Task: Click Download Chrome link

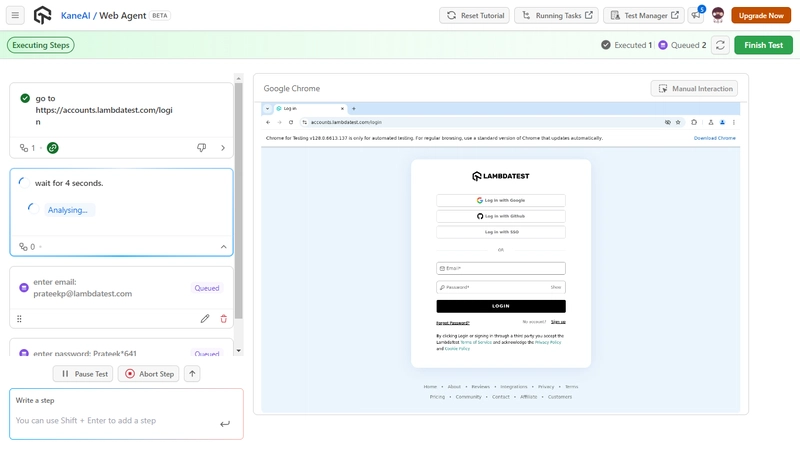Action: click(714, 138)
